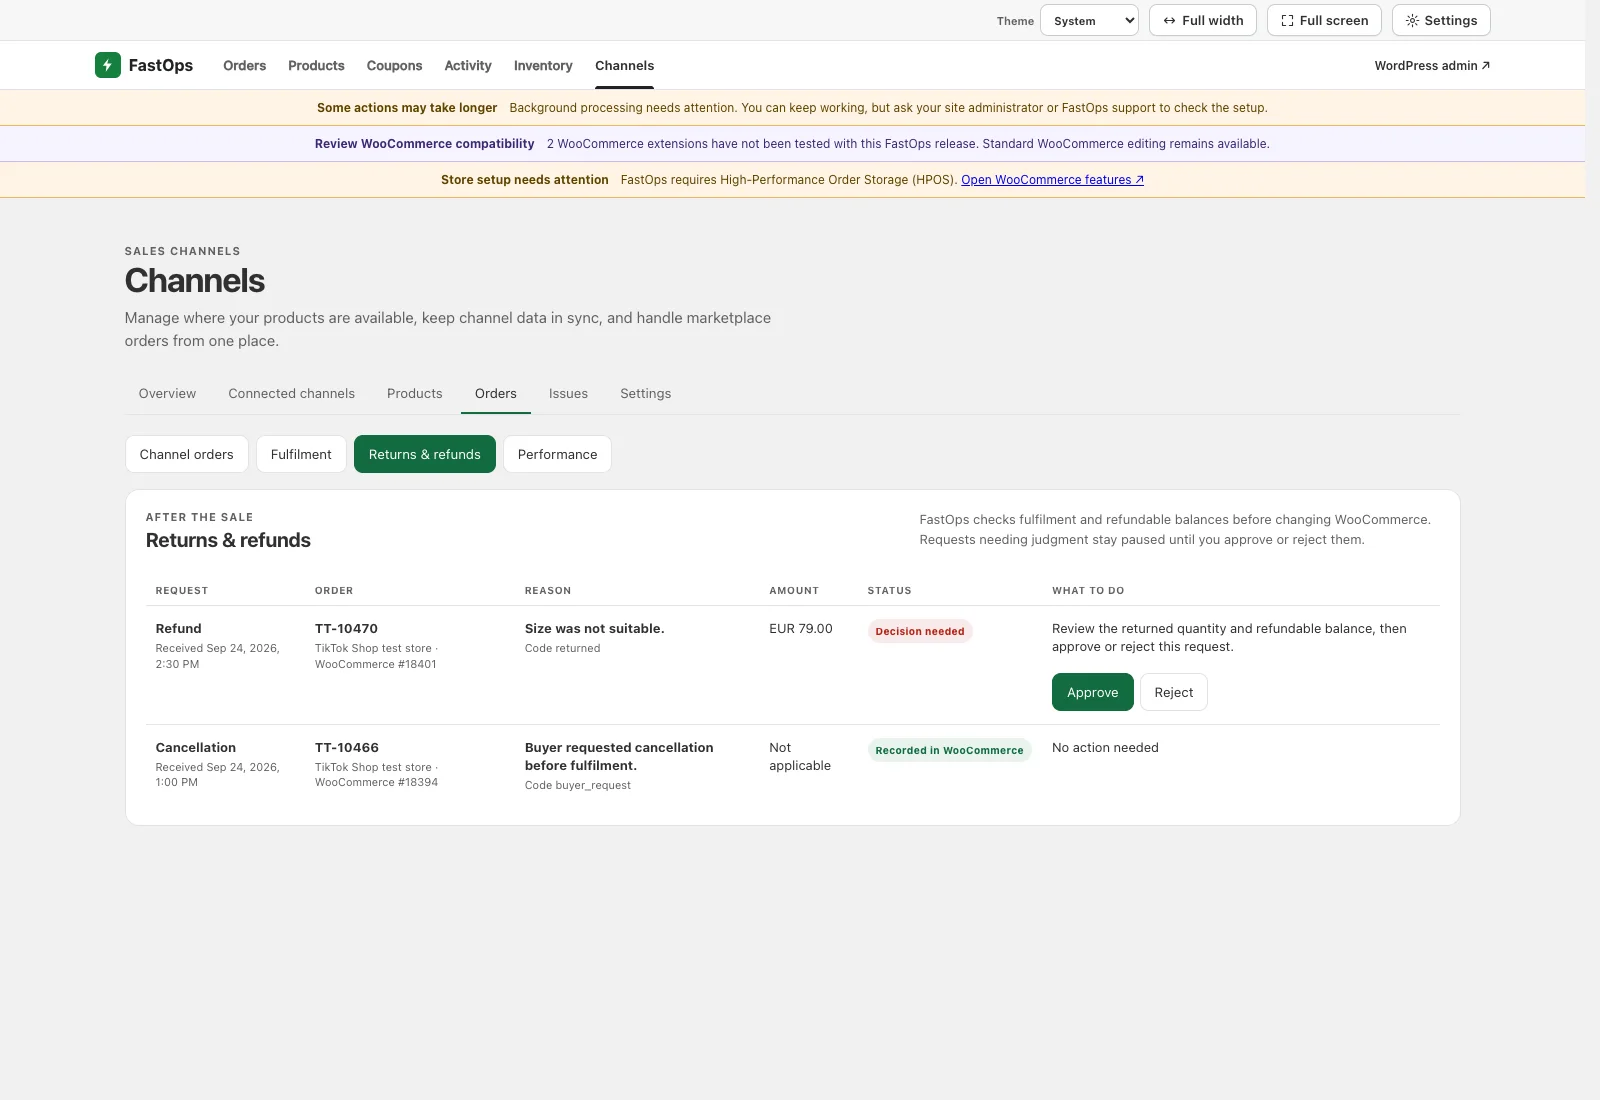Switch to the channel Settings tab

tap(645, 394)
